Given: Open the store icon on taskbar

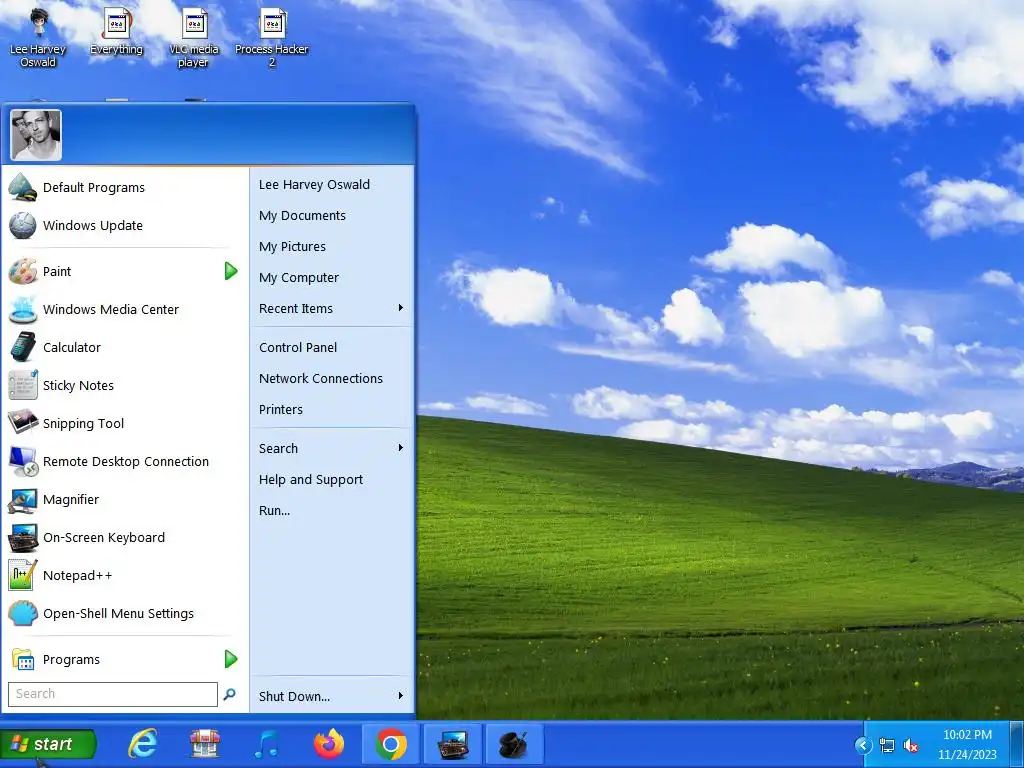Looking at the screenshot, I should 204,744.
